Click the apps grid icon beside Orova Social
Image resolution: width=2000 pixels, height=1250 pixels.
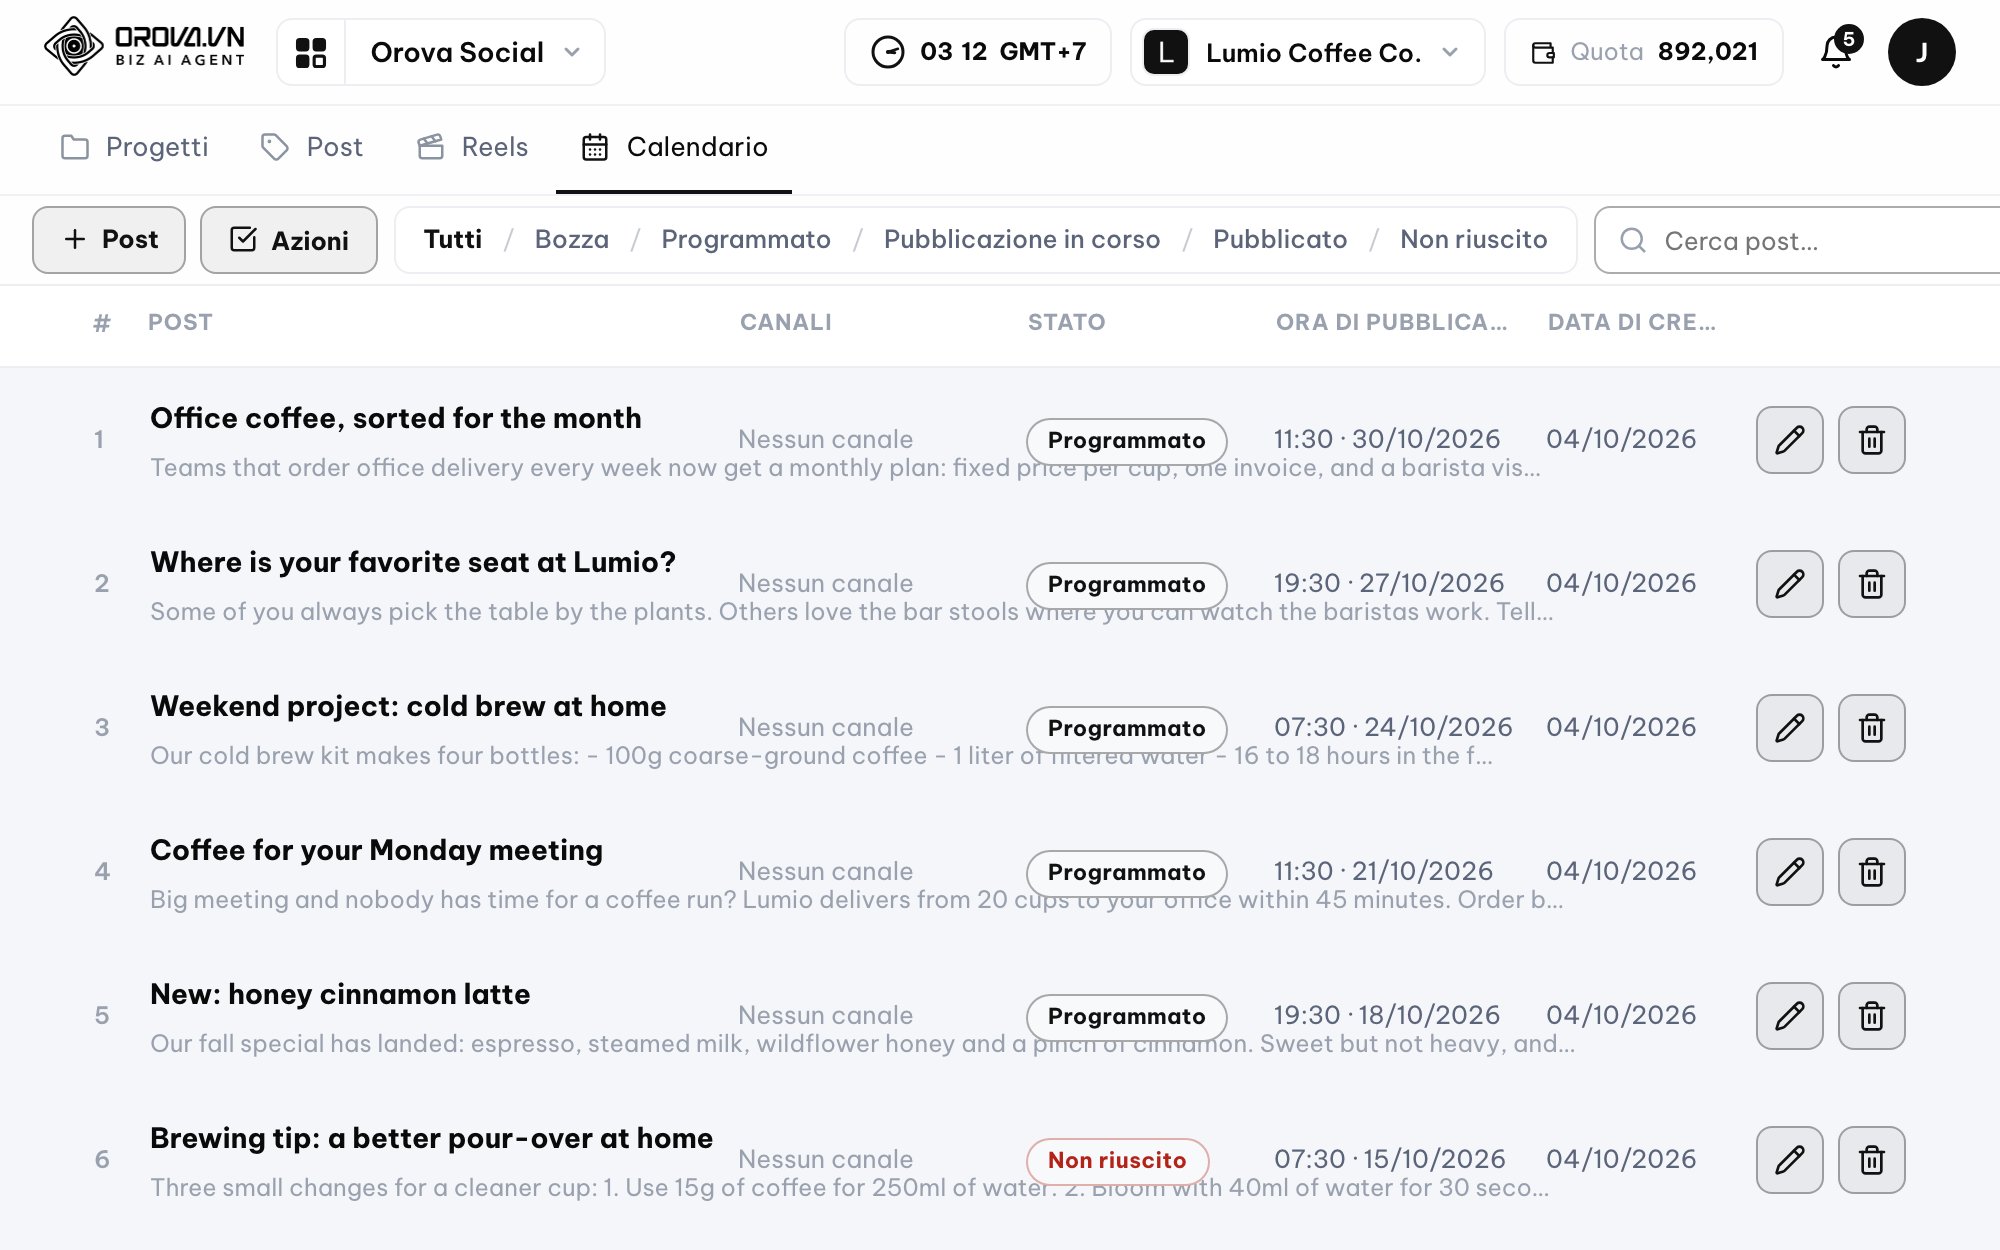pyautogui.click(x=311, y=52)
